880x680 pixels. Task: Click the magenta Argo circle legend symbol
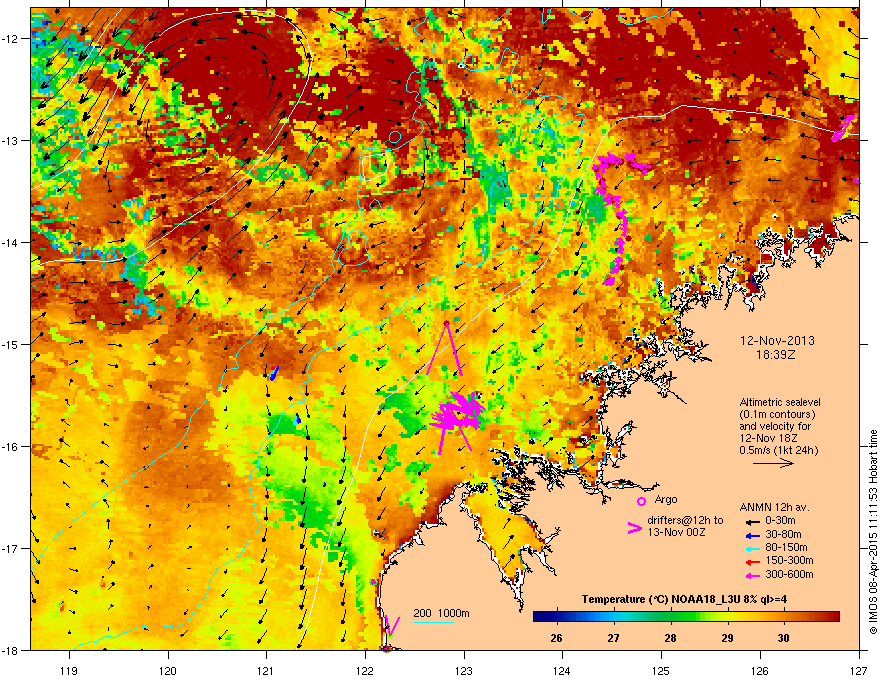pos(641,501)
